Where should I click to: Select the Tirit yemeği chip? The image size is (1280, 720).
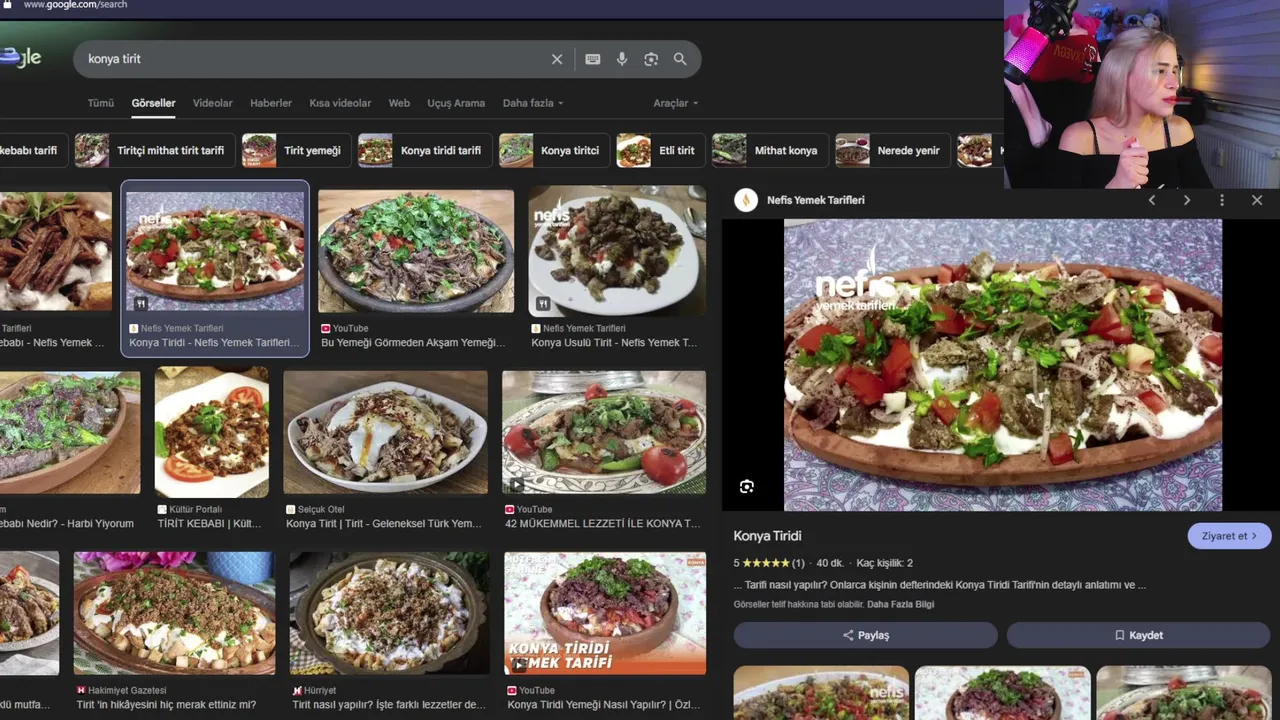[296, 150]
